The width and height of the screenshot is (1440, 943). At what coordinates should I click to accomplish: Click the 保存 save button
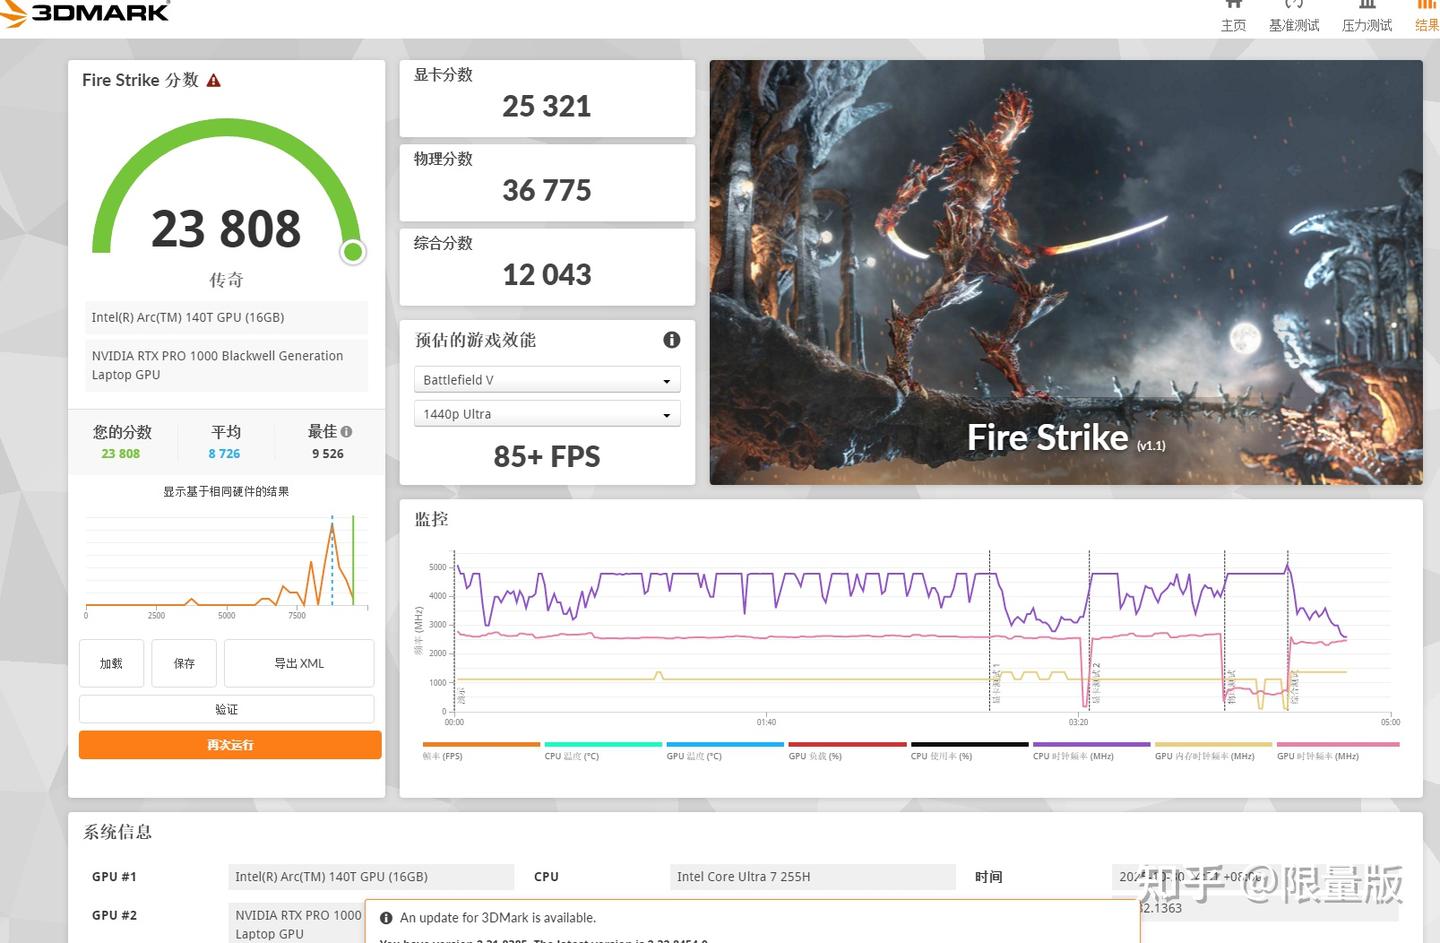pos(184,663)
